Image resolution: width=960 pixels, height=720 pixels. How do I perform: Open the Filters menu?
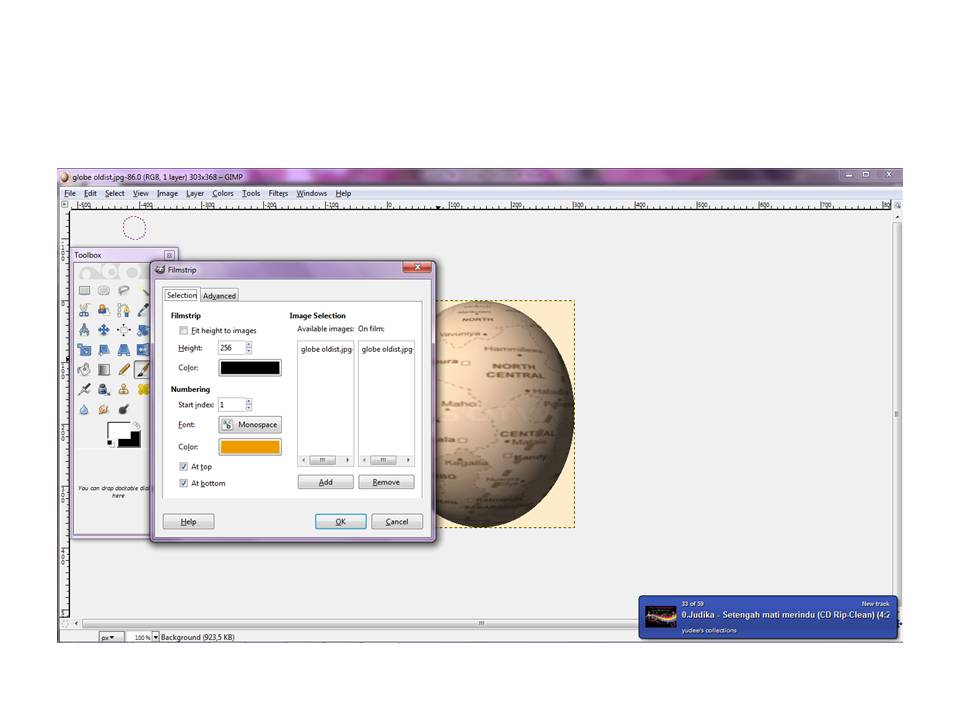(278, 193)
